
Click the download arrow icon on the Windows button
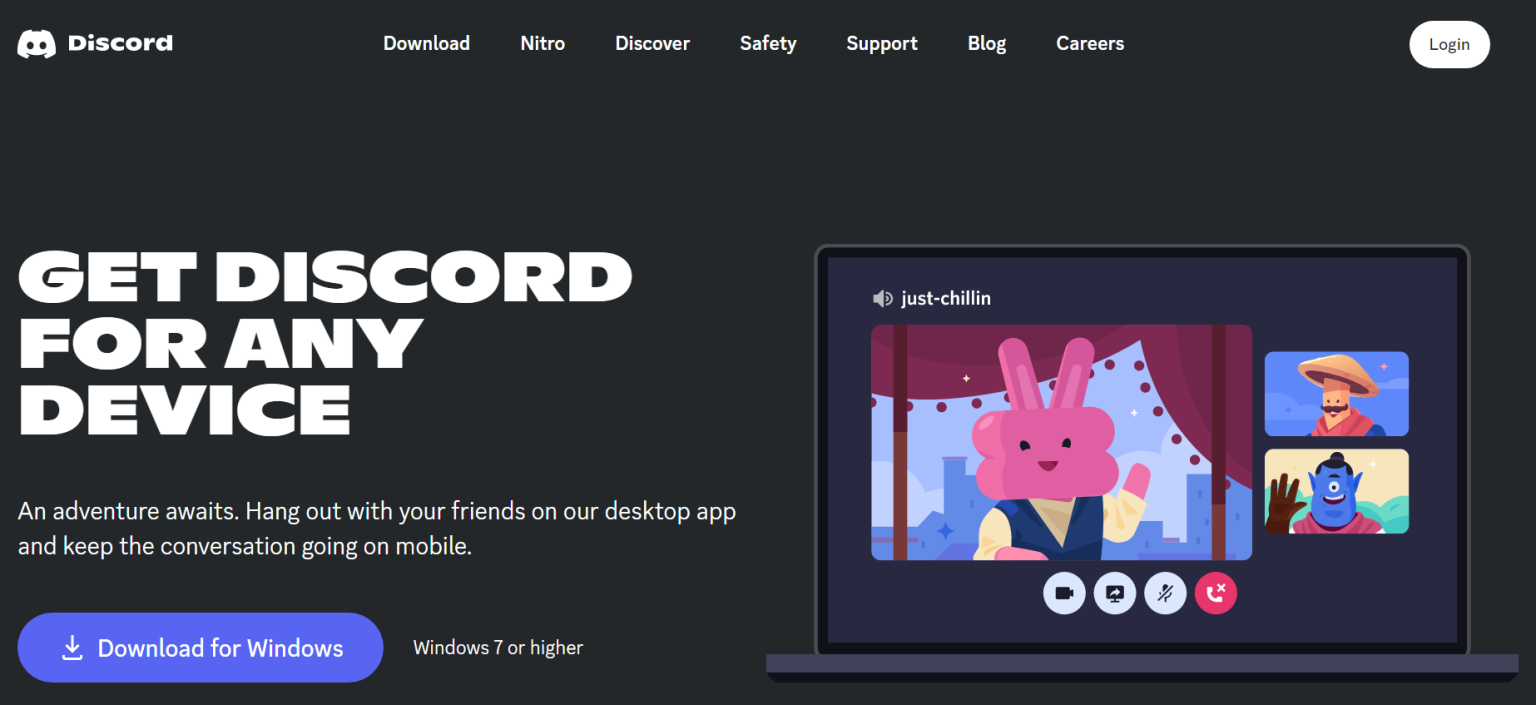tap(72, 648)
